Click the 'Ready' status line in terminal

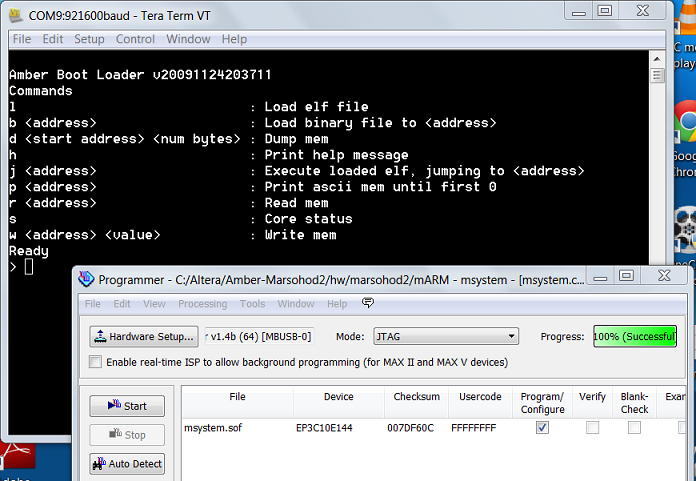point(28,251)
